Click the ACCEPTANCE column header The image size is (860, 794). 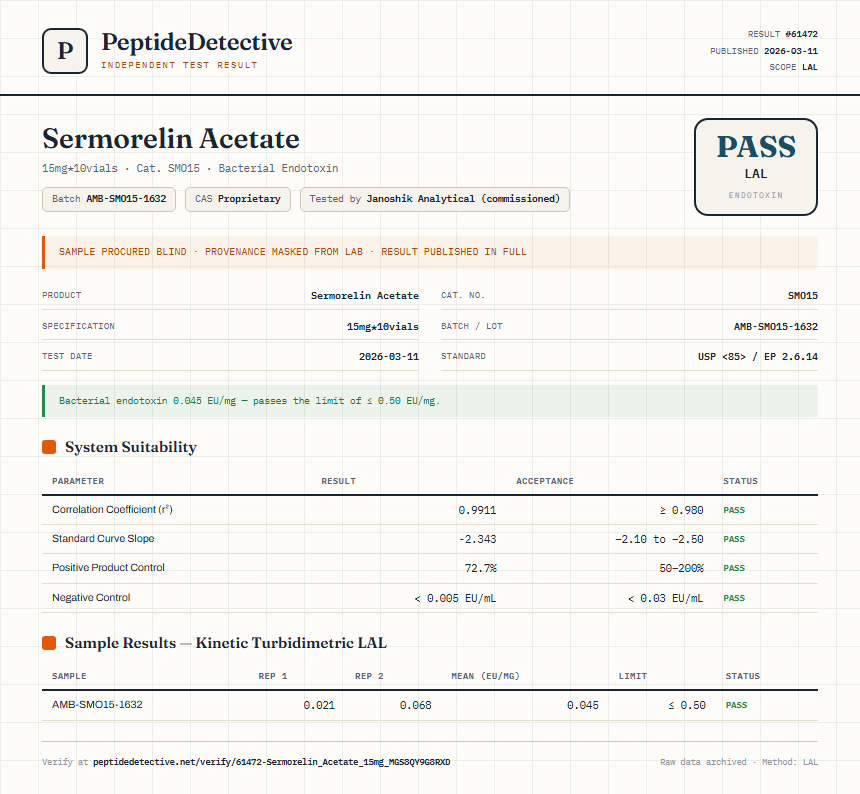pyautogui.click(x=545, y=481)
